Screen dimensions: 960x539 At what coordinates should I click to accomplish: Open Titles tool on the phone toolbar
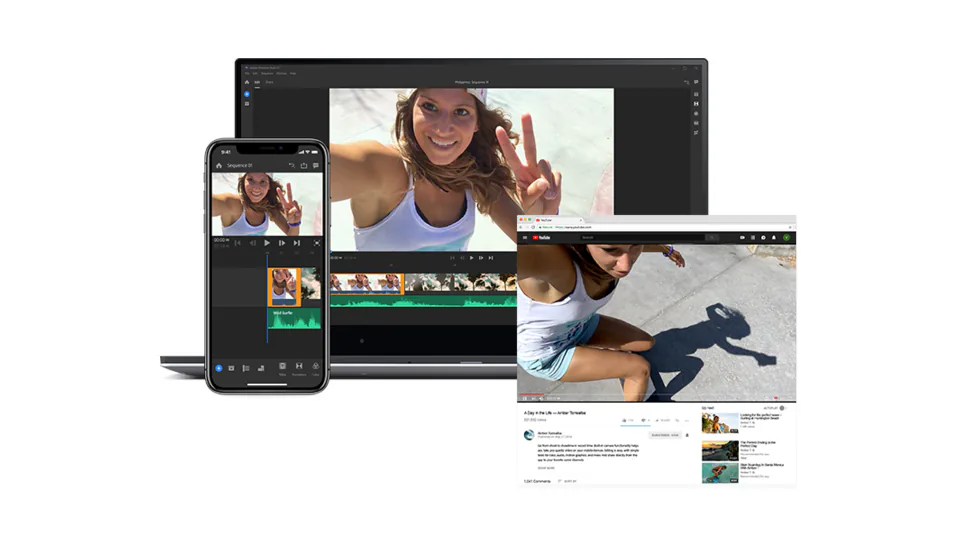point(282,368)
